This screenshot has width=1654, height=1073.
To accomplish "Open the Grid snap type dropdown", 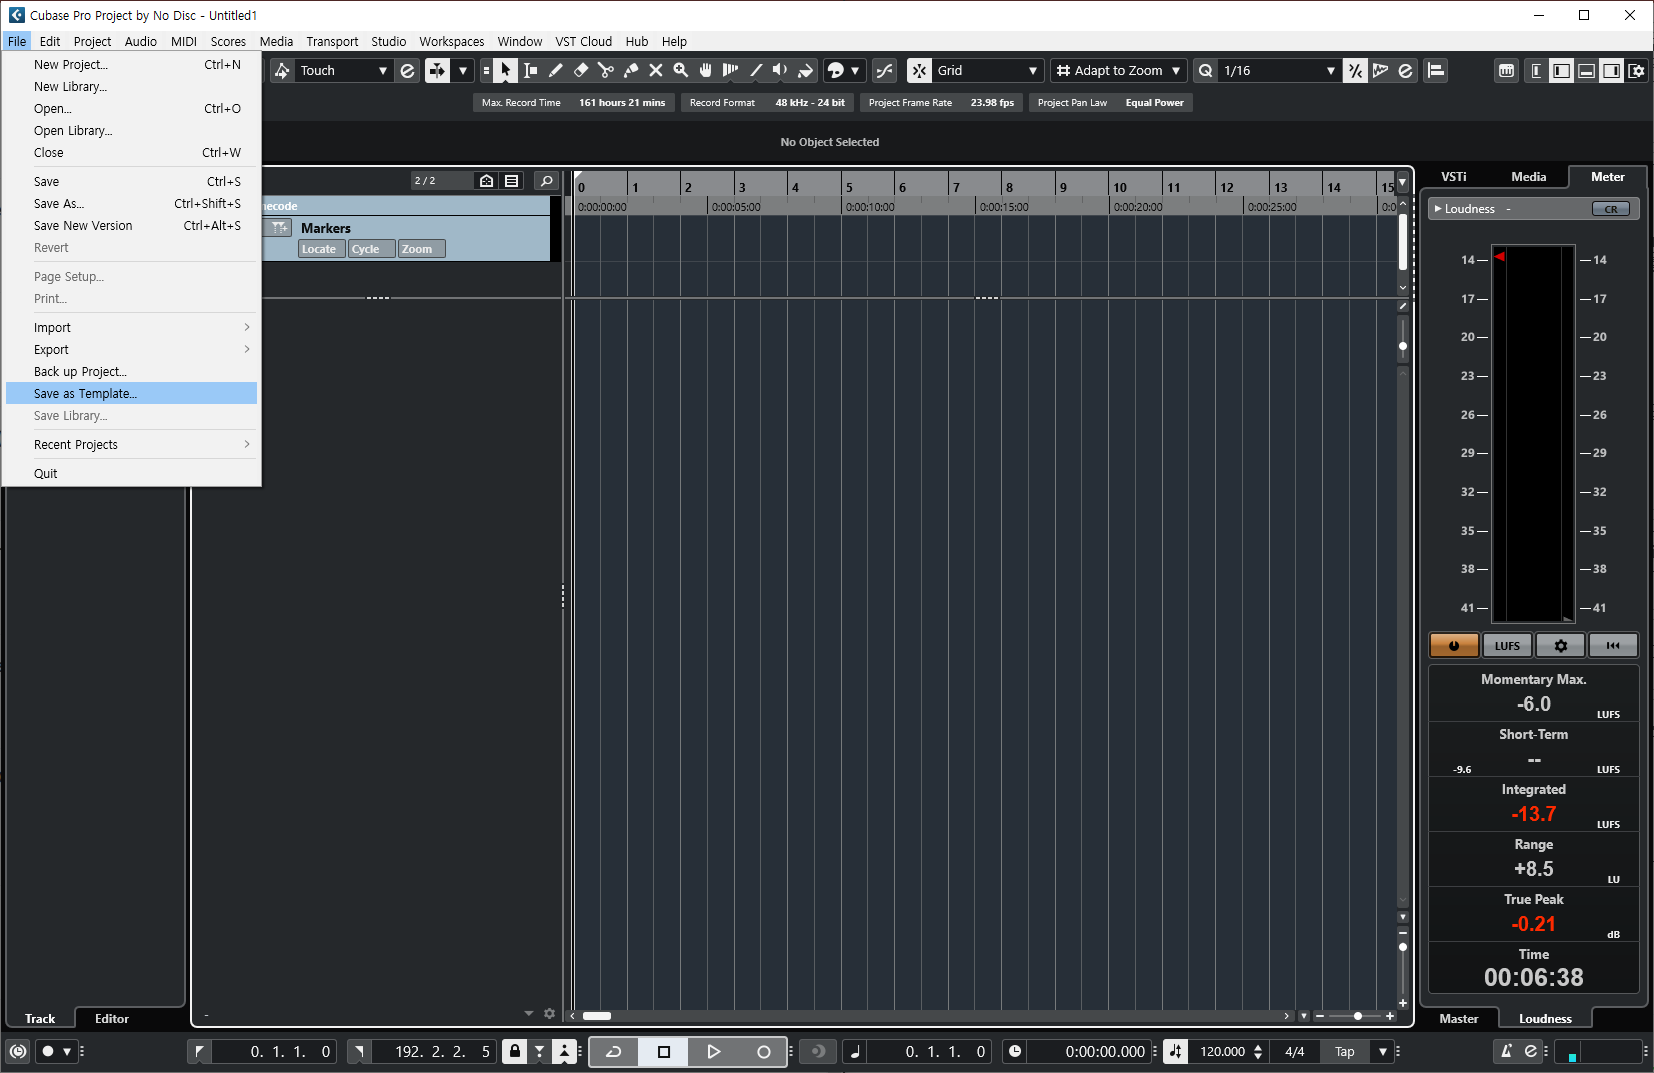I will coord(988,70).
